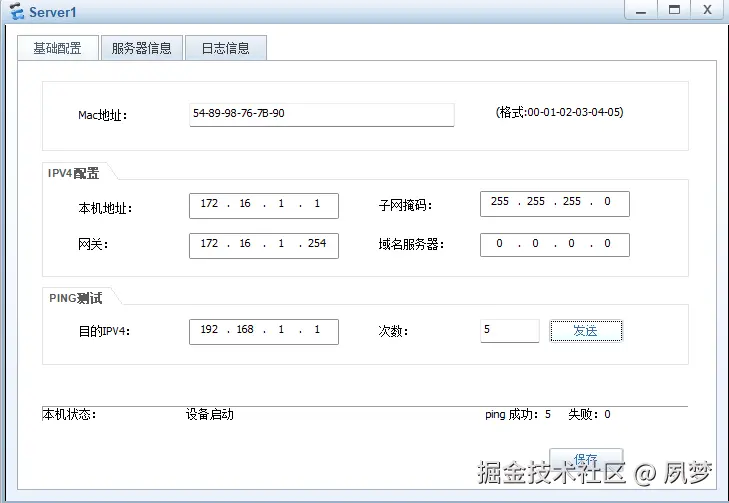
Task: Click the 次数 count field
Action: [510, 331]
